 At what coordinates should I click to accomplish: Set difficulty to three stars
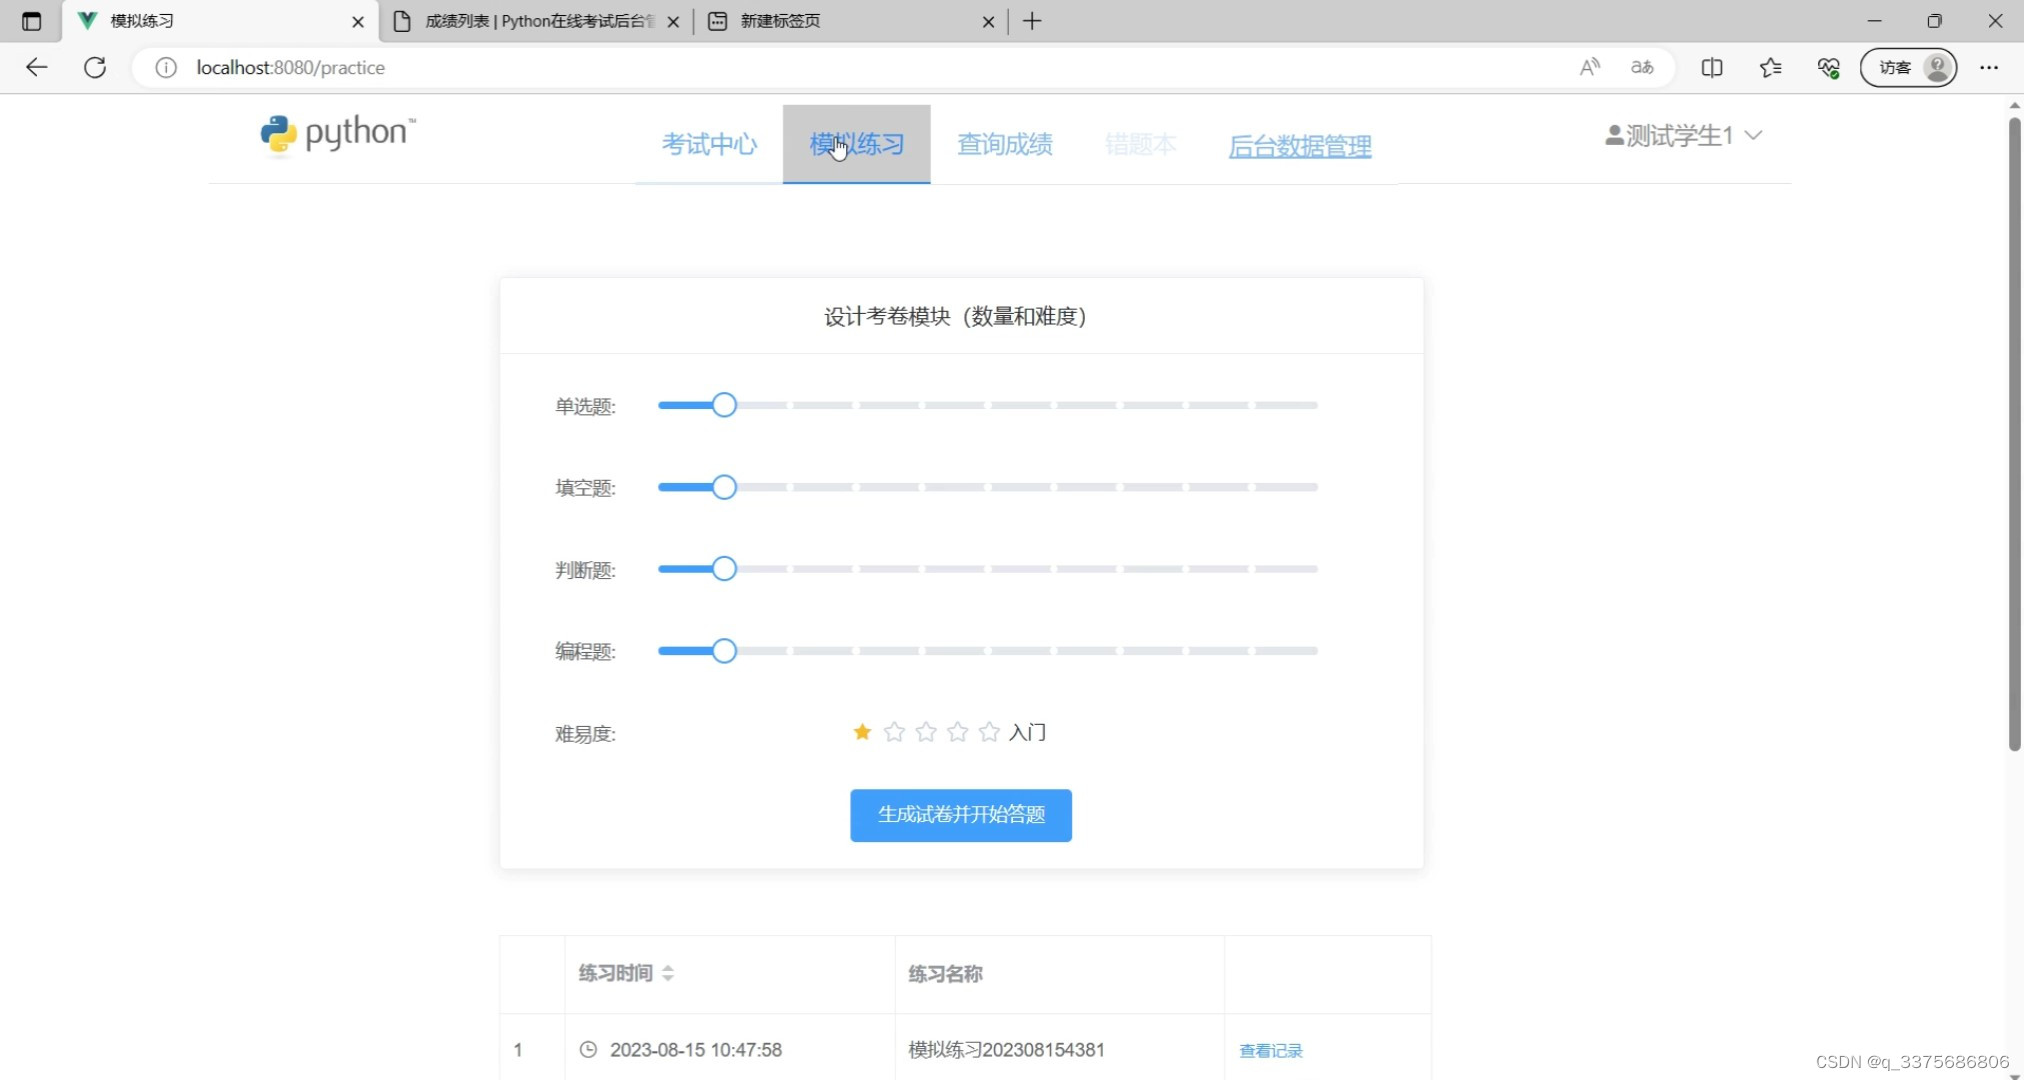926,732
